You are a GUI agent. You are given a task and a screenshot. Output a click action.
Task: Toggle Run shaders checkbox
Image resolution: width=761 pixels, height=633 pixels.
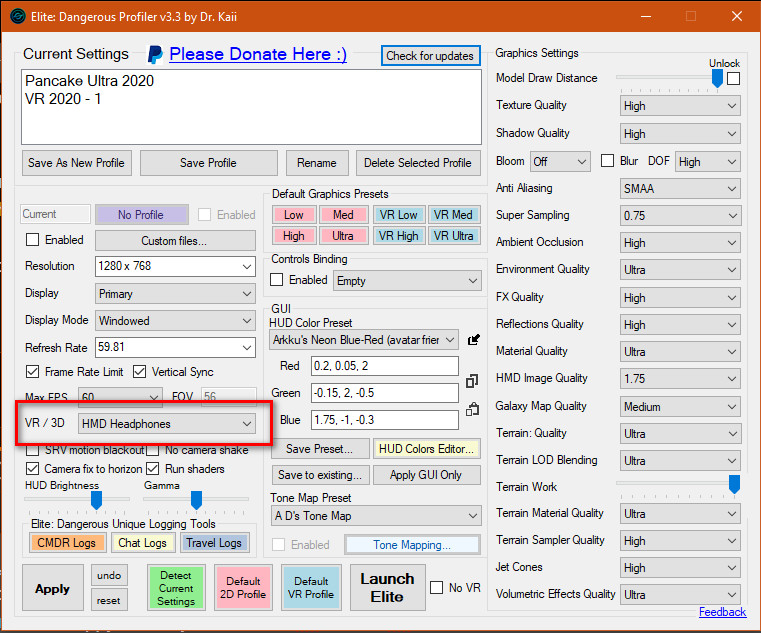coord(153,469)
